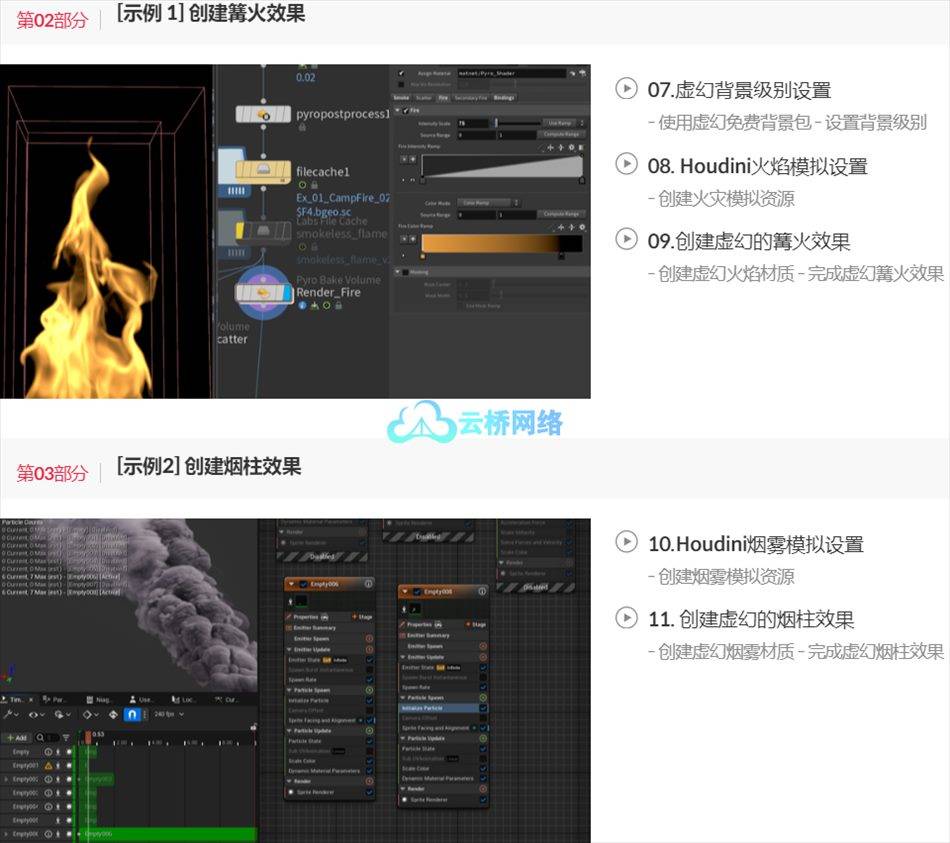Screen dimensions: 950x843
Task: Click the play icon beside lesson 08
Action: coord(626,164)
